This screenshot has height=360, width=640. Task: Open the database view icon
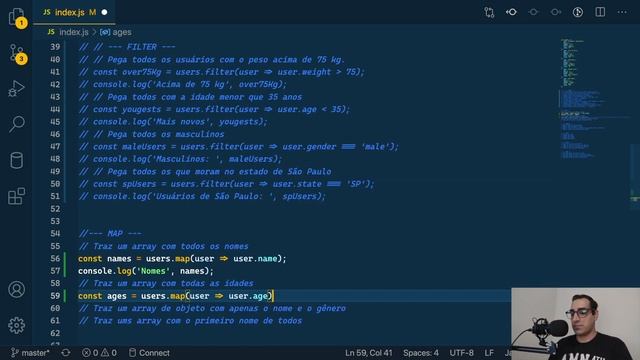pos(17,160)
